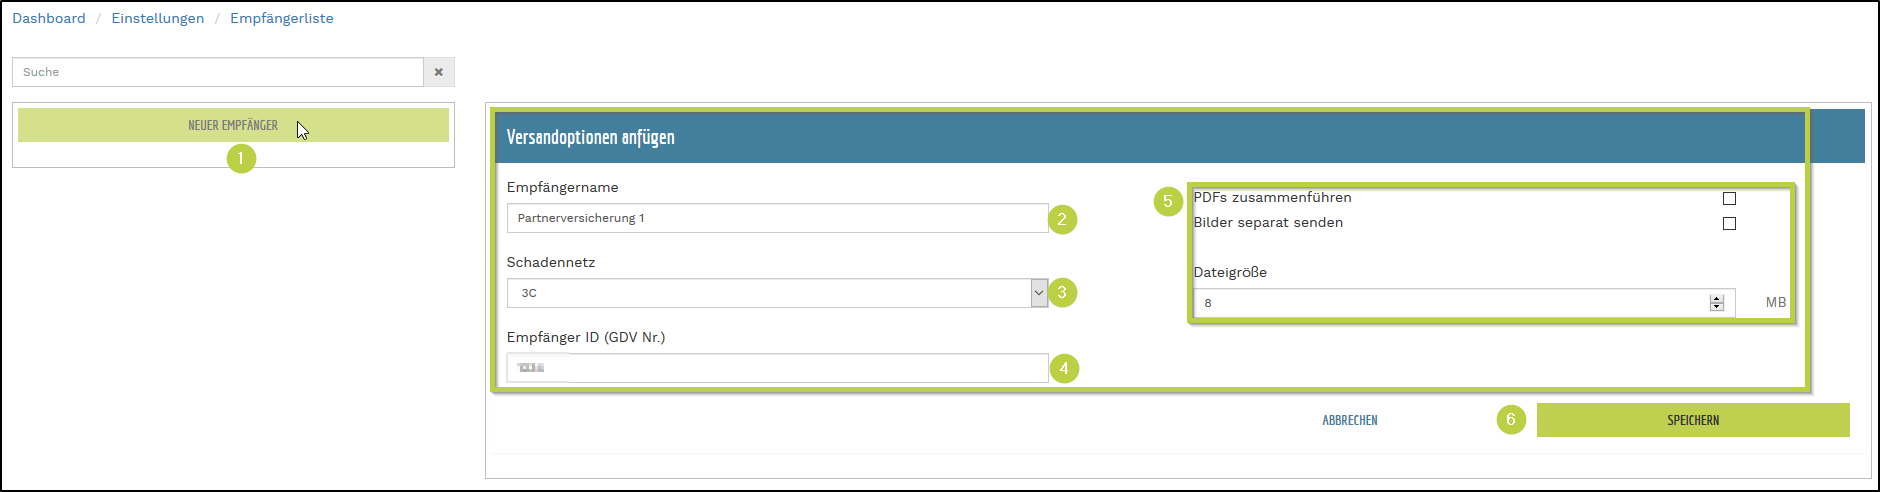Decrease Dateigröße with the down arrow
Viewport: 1880px width, 492px height.
coord(1717,307)
